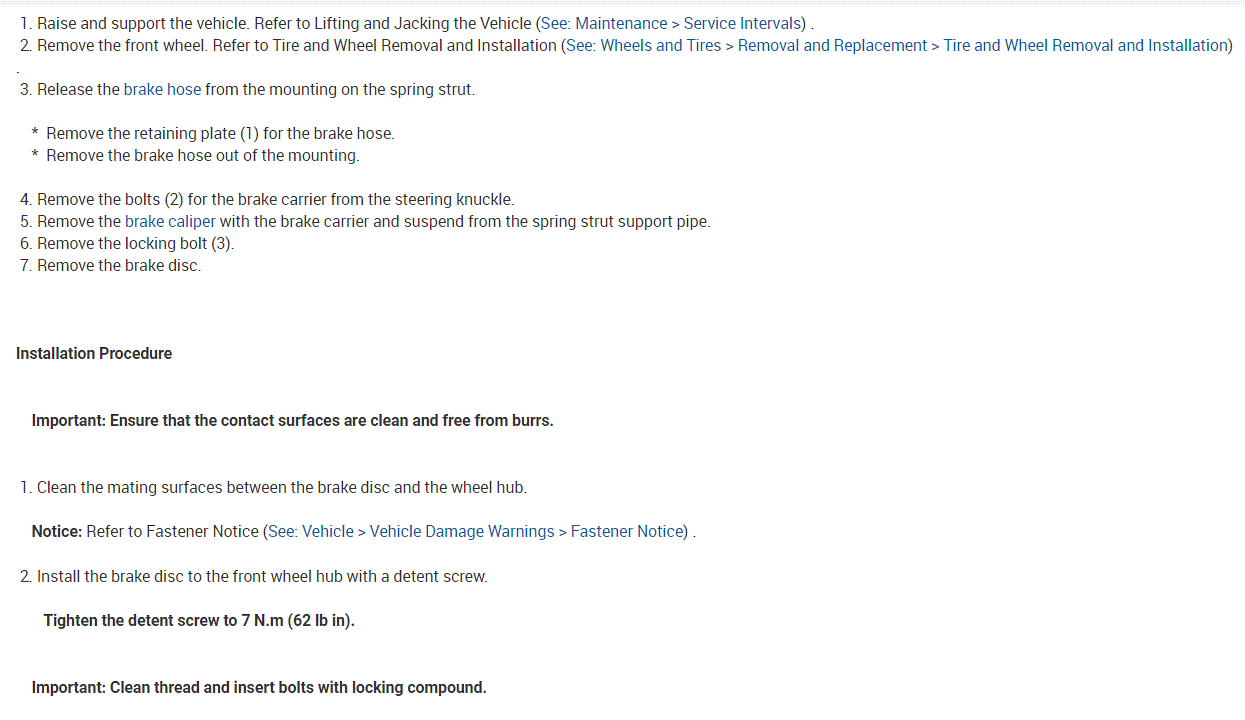
Task: Click the 'contact surfaces are clean' Important note
Action: pyautogui.click(x=292, y=420)
